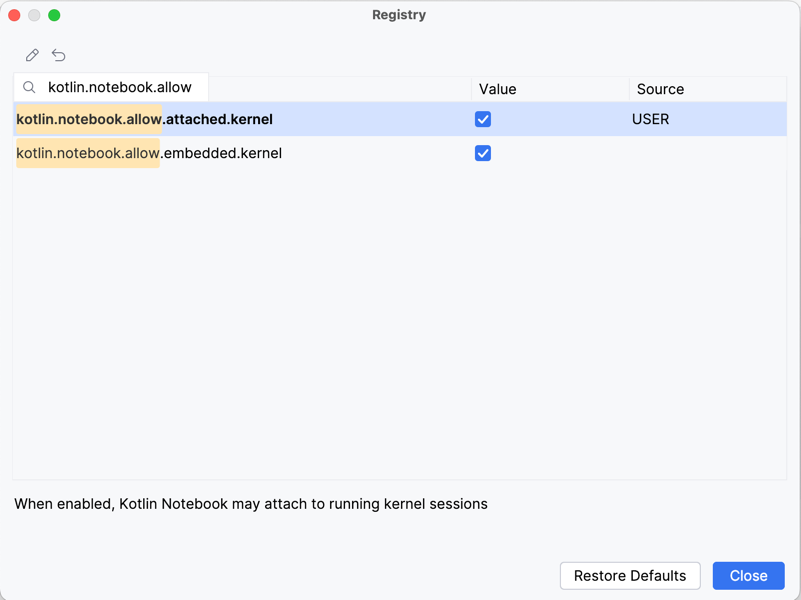This screenshot has height=600, width=801.
Task: Clear the kotlin.notebook.allow search text
Action: pos(120,88)
